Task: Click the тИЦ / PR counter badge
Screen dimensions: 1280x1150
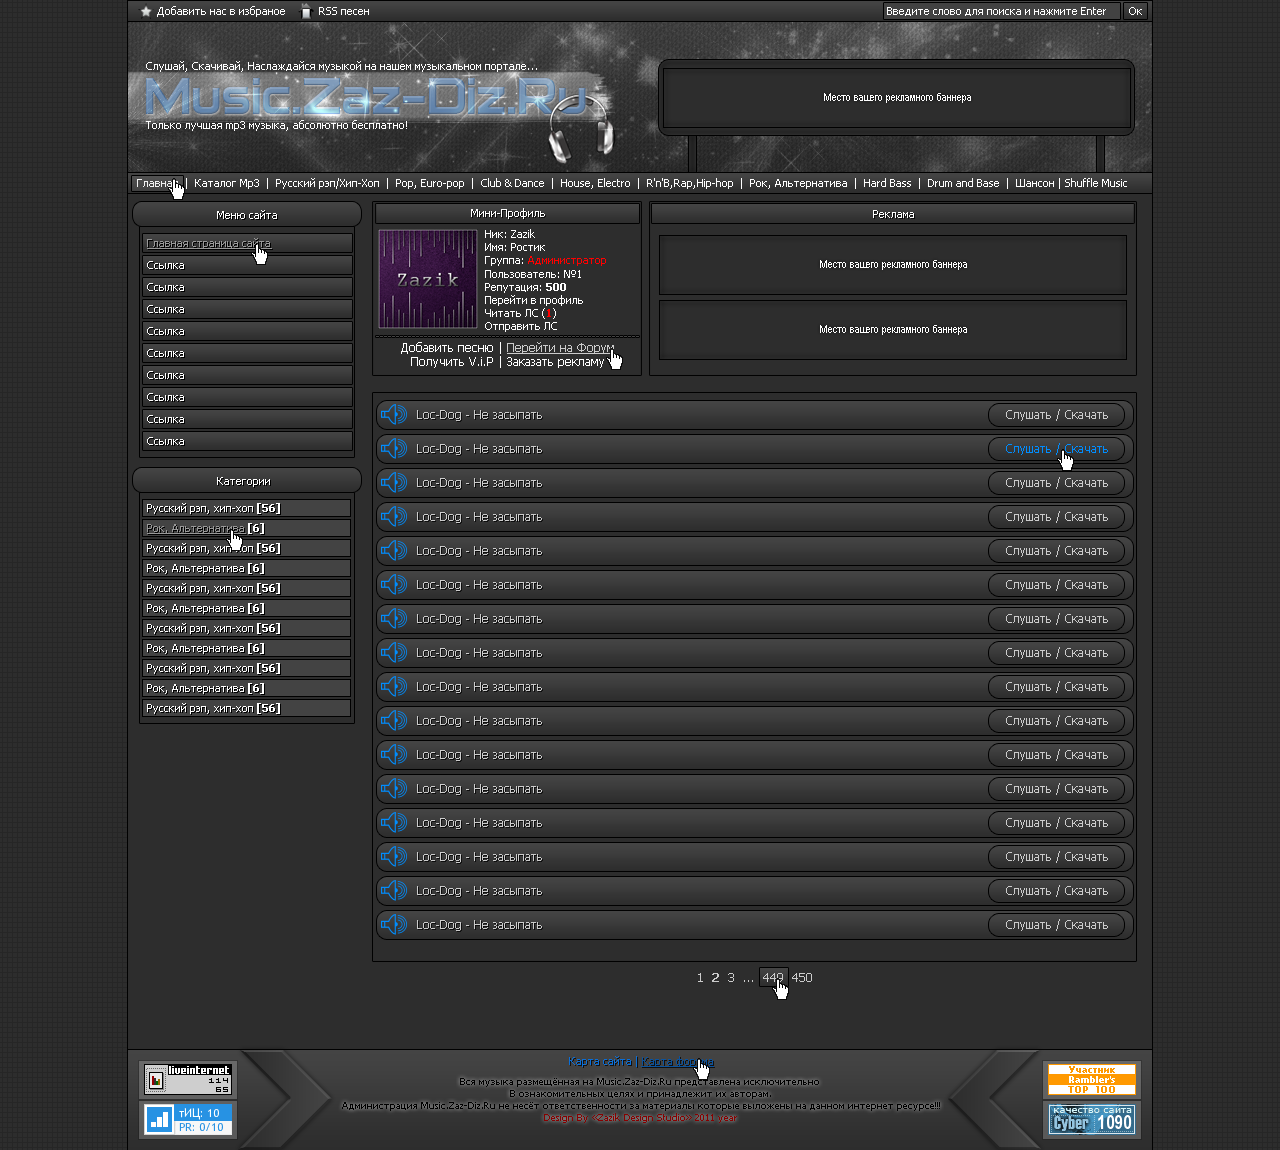Action: [188, 1119]
